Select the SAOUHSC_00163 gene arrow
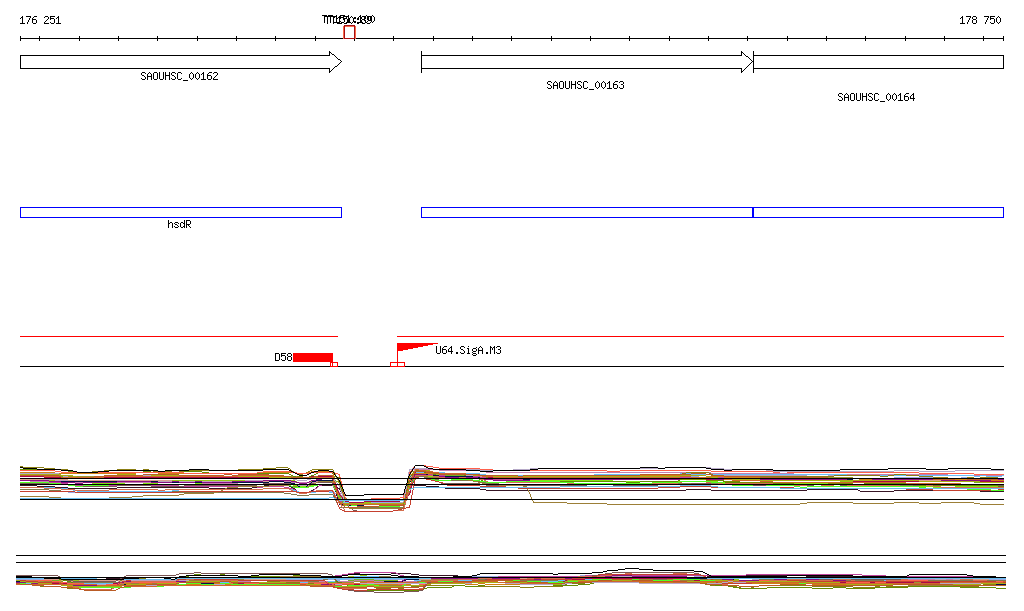Screen dimensions: 1024x611 click(587, 62)
